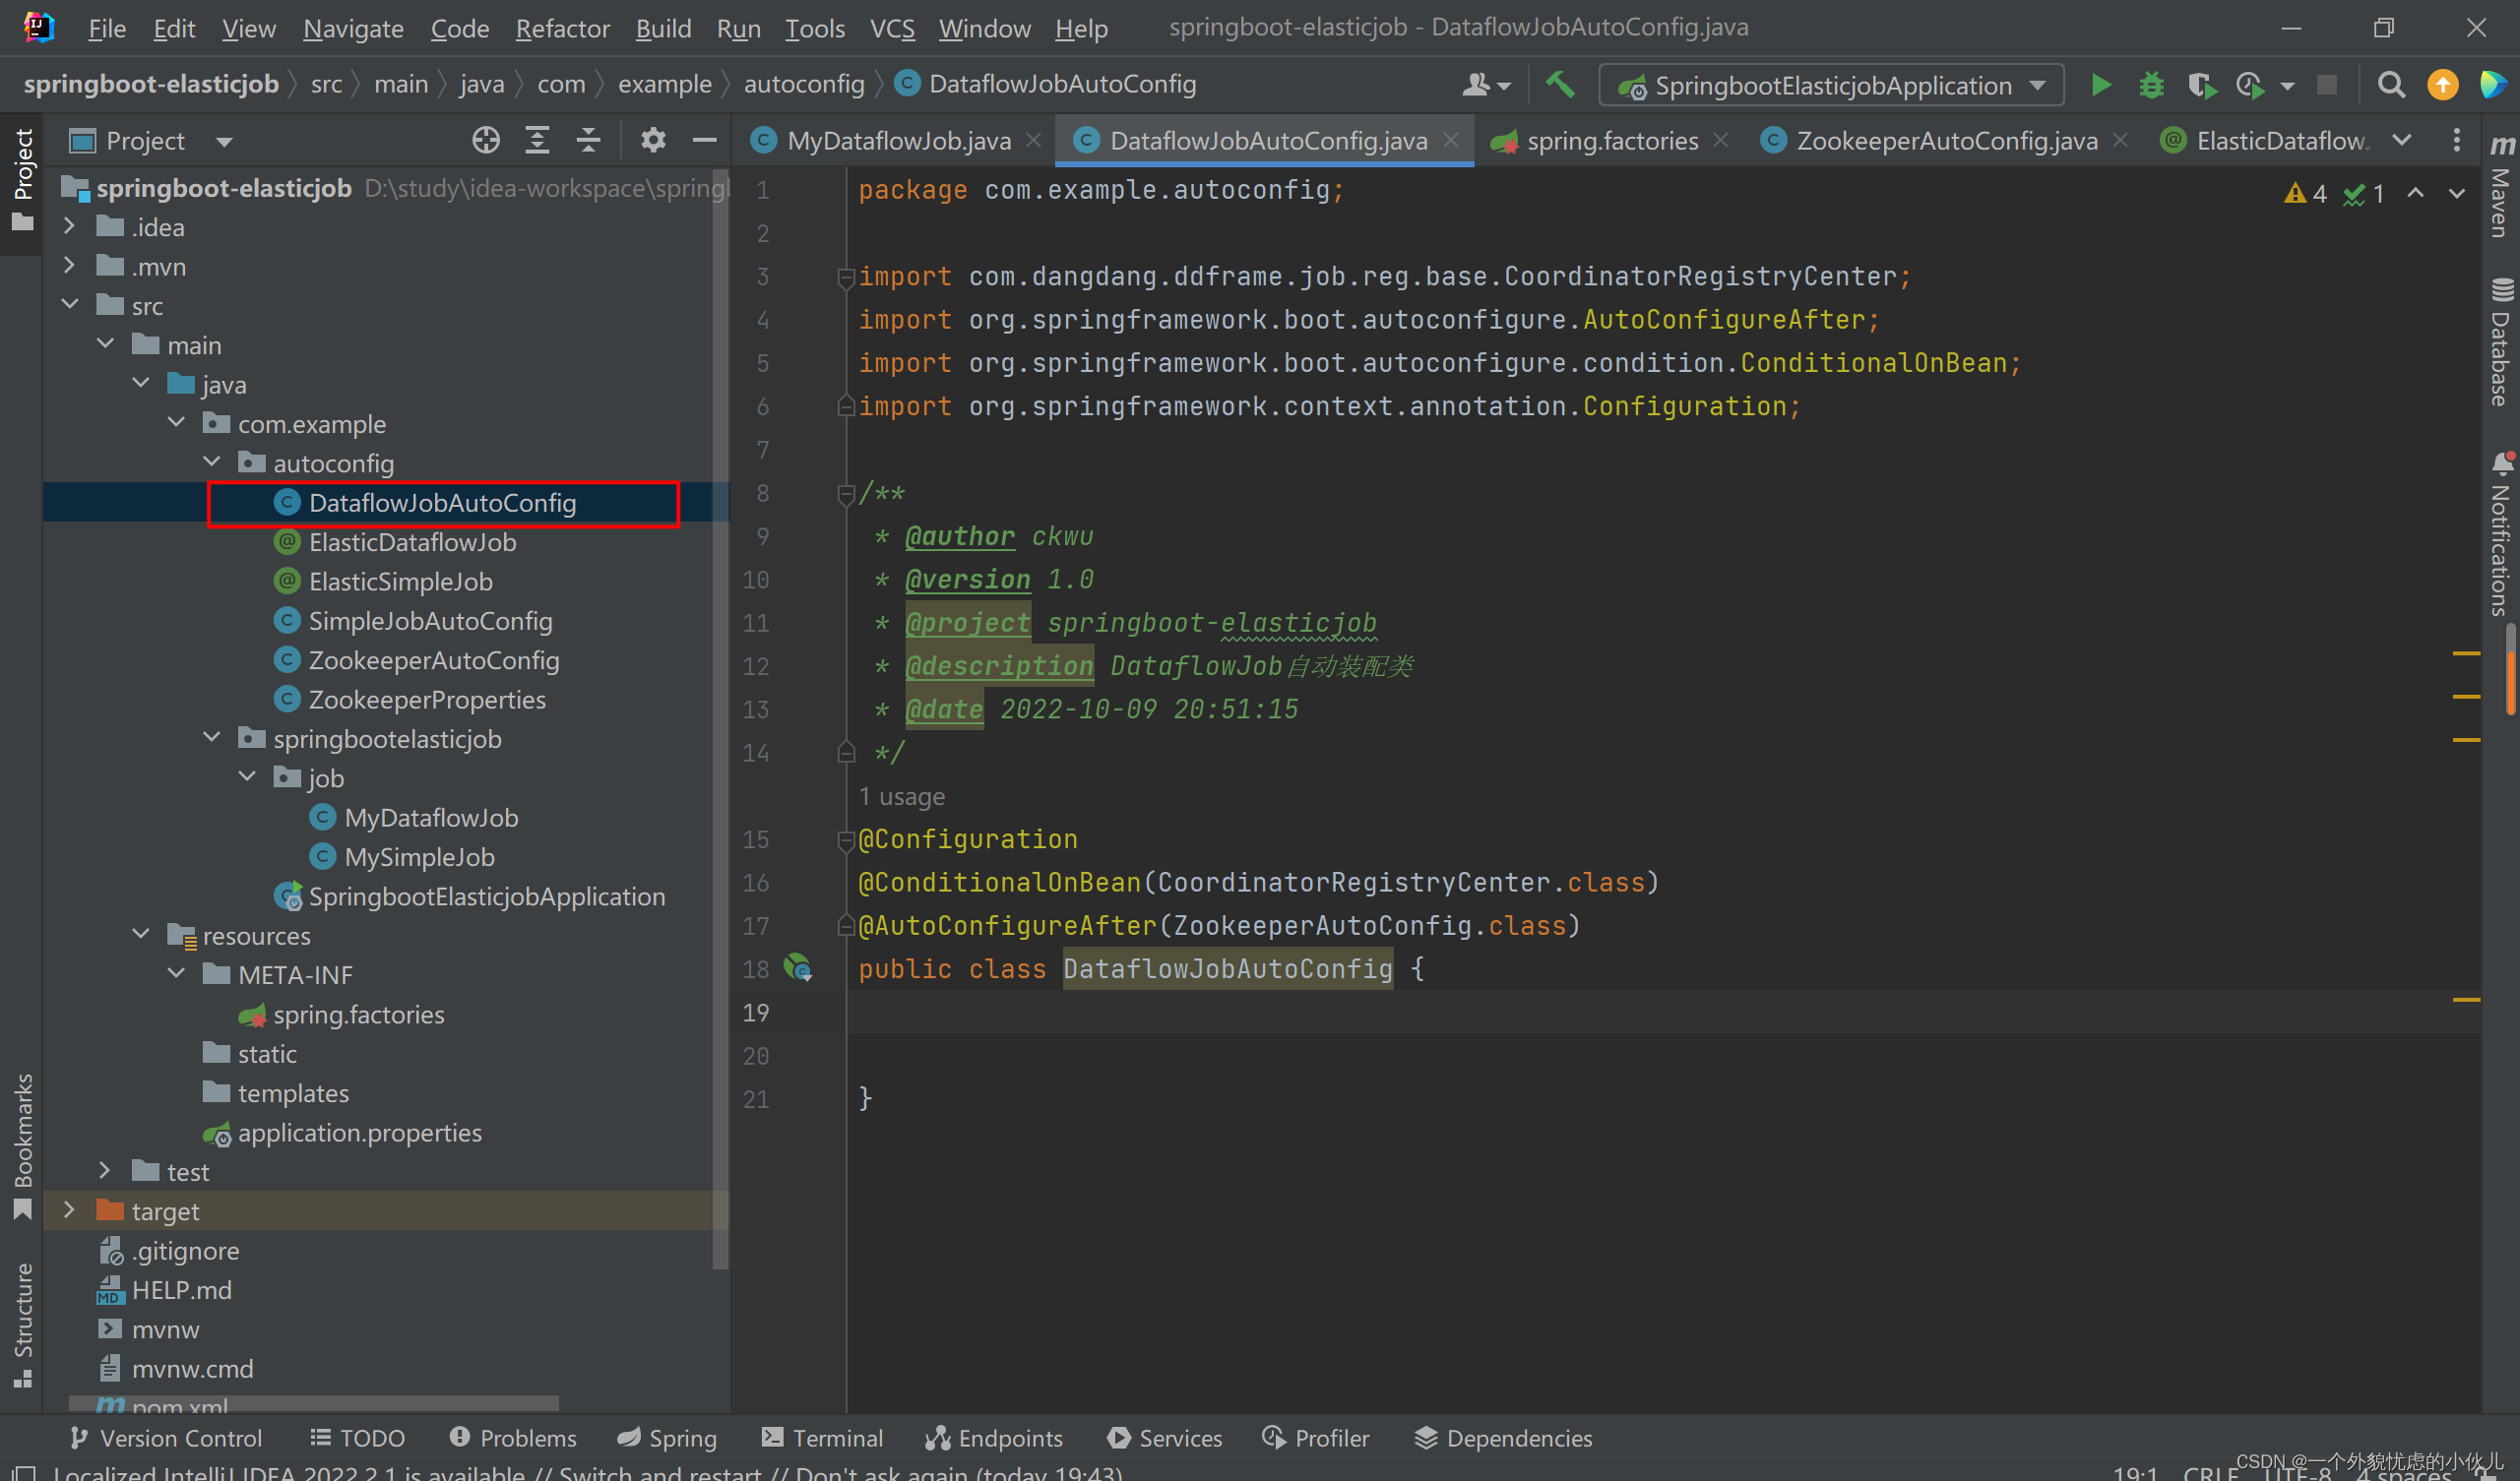The width and height of the screenshot is (2520, 1481).
Task: Toggle the Structure tool window
Action: point(22,1320)
